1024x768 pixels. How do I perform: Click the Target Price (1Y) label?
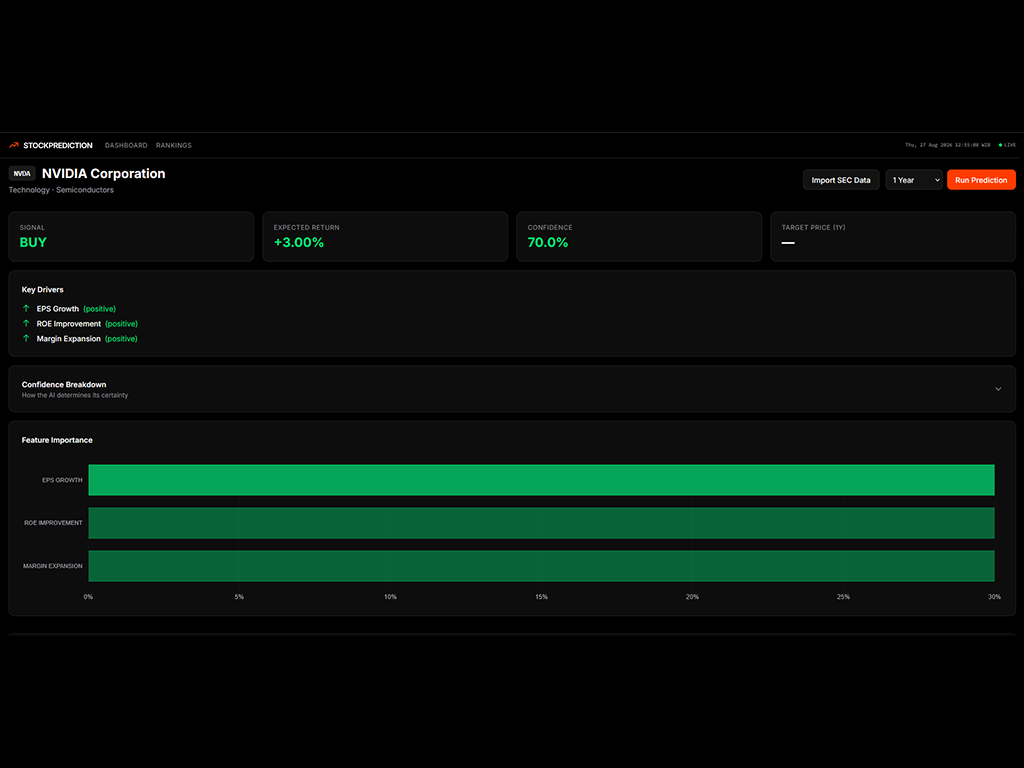[x=813, y=227]
